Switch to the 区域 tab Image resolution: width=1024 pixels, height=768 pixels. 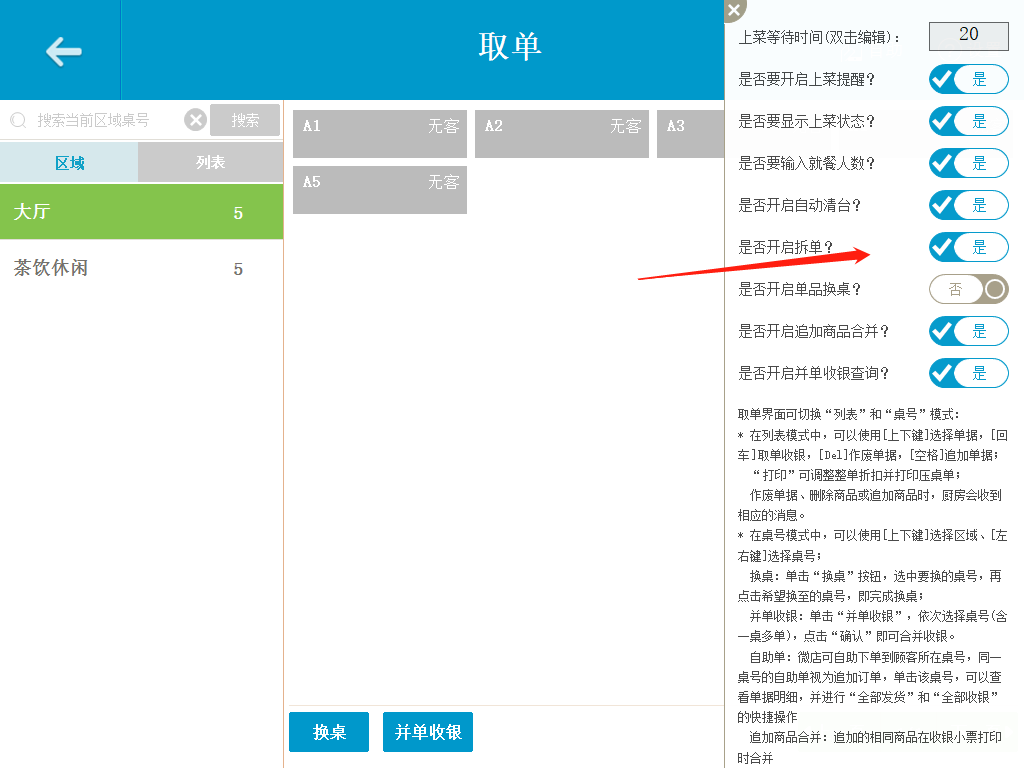pos(69,163)
